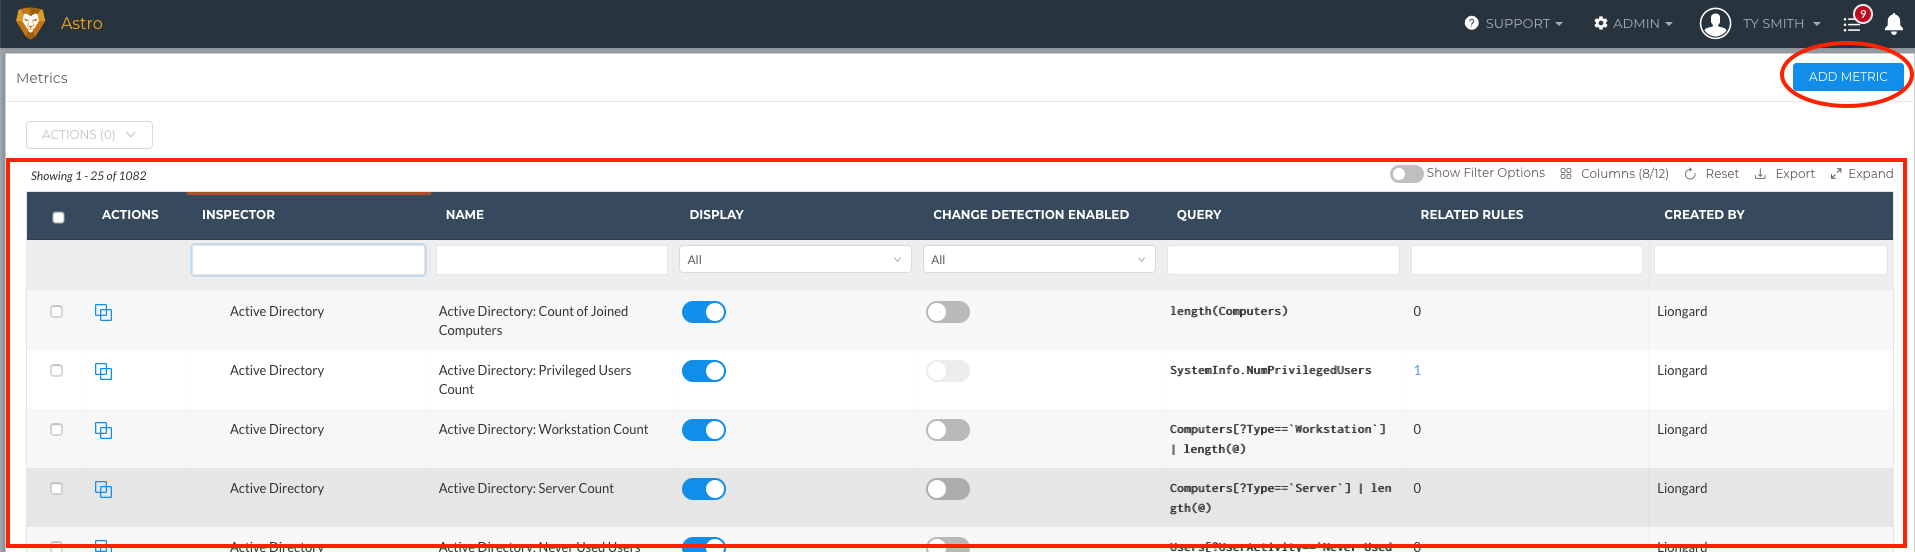The width and height of the screenshot is (1915, 552).
Task: Turn off Display for Count of Joined Computers
Action: 704,312
